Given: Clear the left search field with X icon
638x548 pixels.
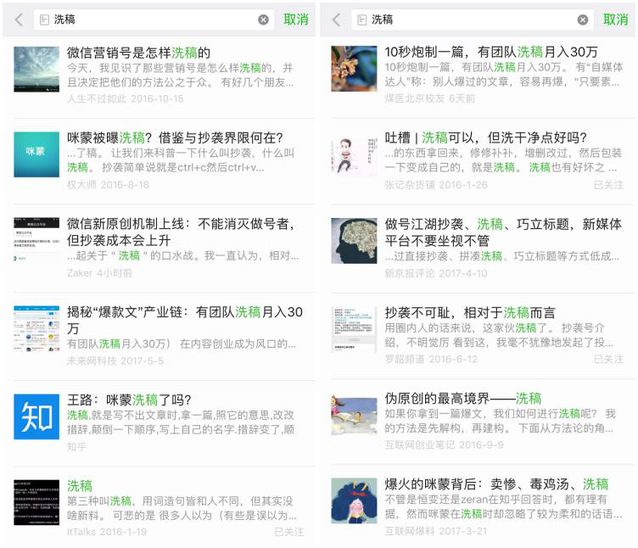Looking at the screenshot, I should click(263, 20).
